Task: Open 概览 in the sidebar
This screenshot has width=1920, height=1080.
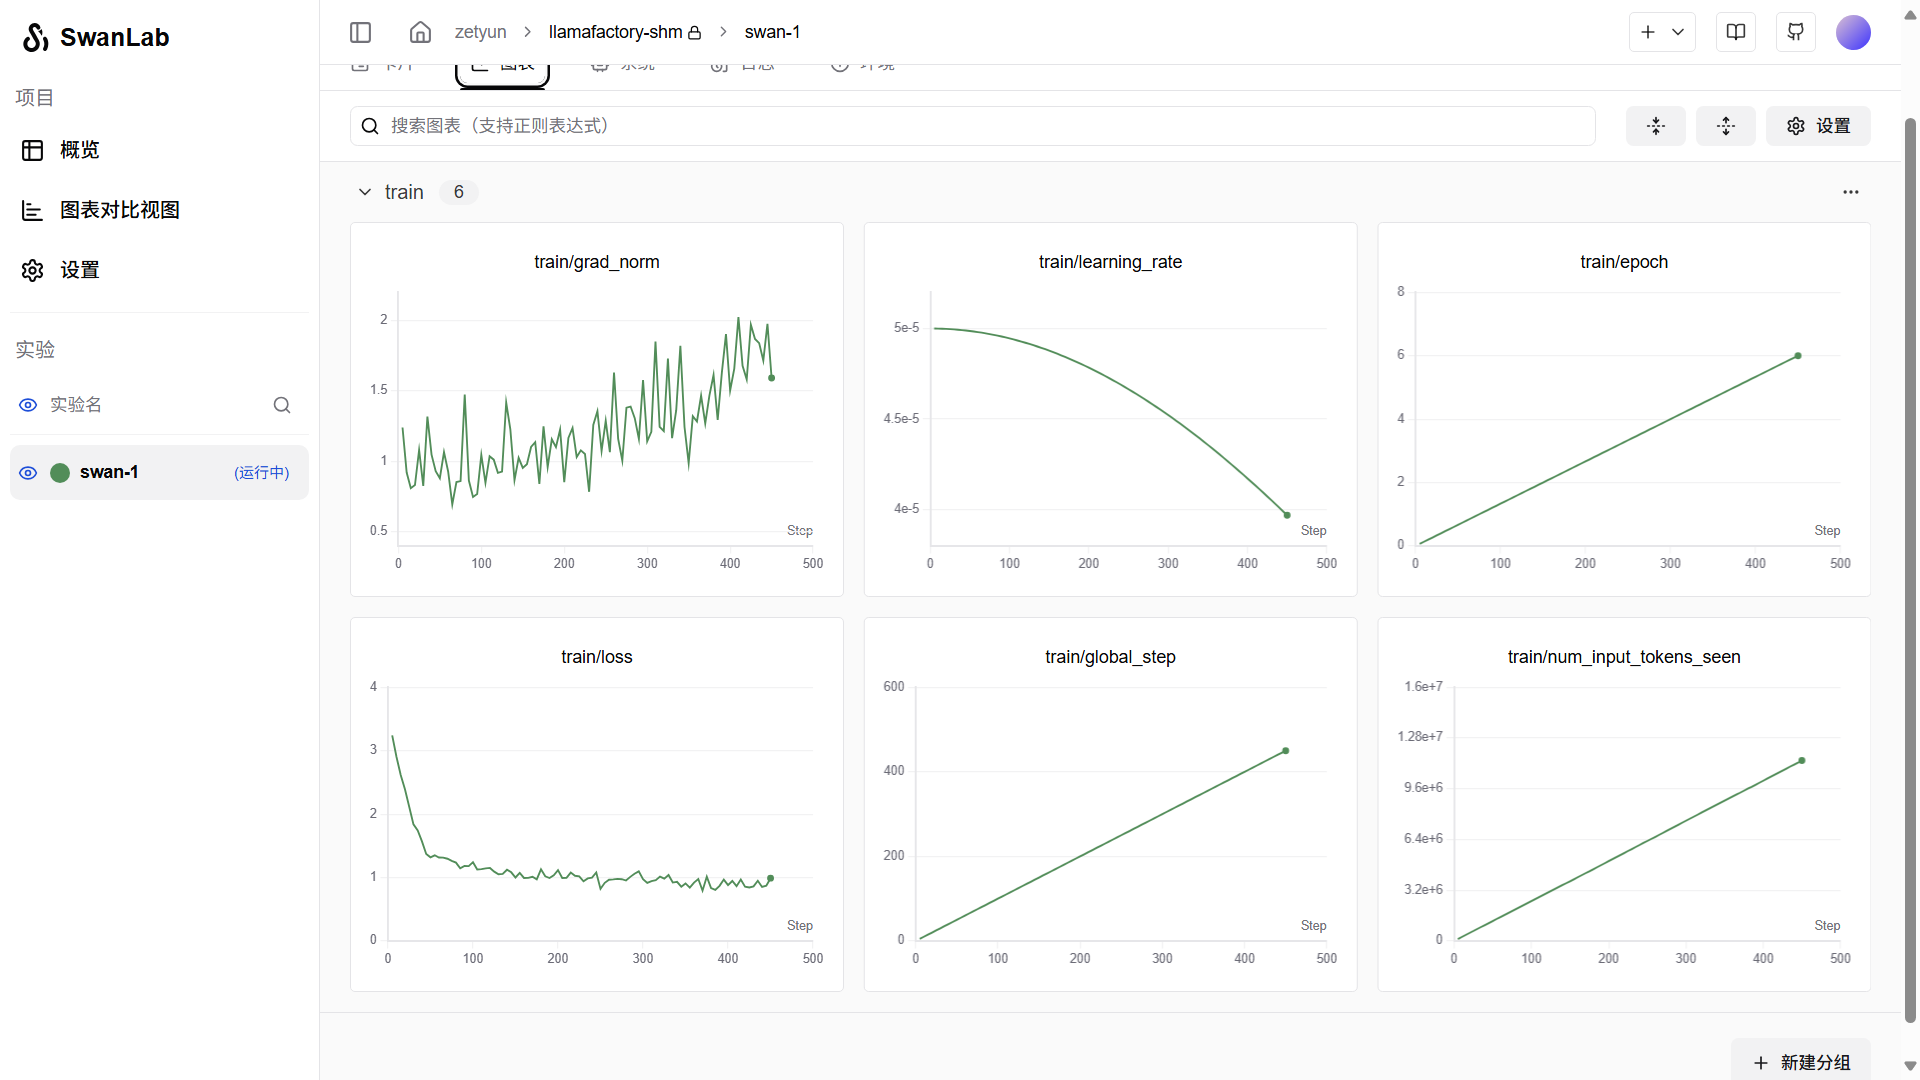Action: click(x=80, y=150)
